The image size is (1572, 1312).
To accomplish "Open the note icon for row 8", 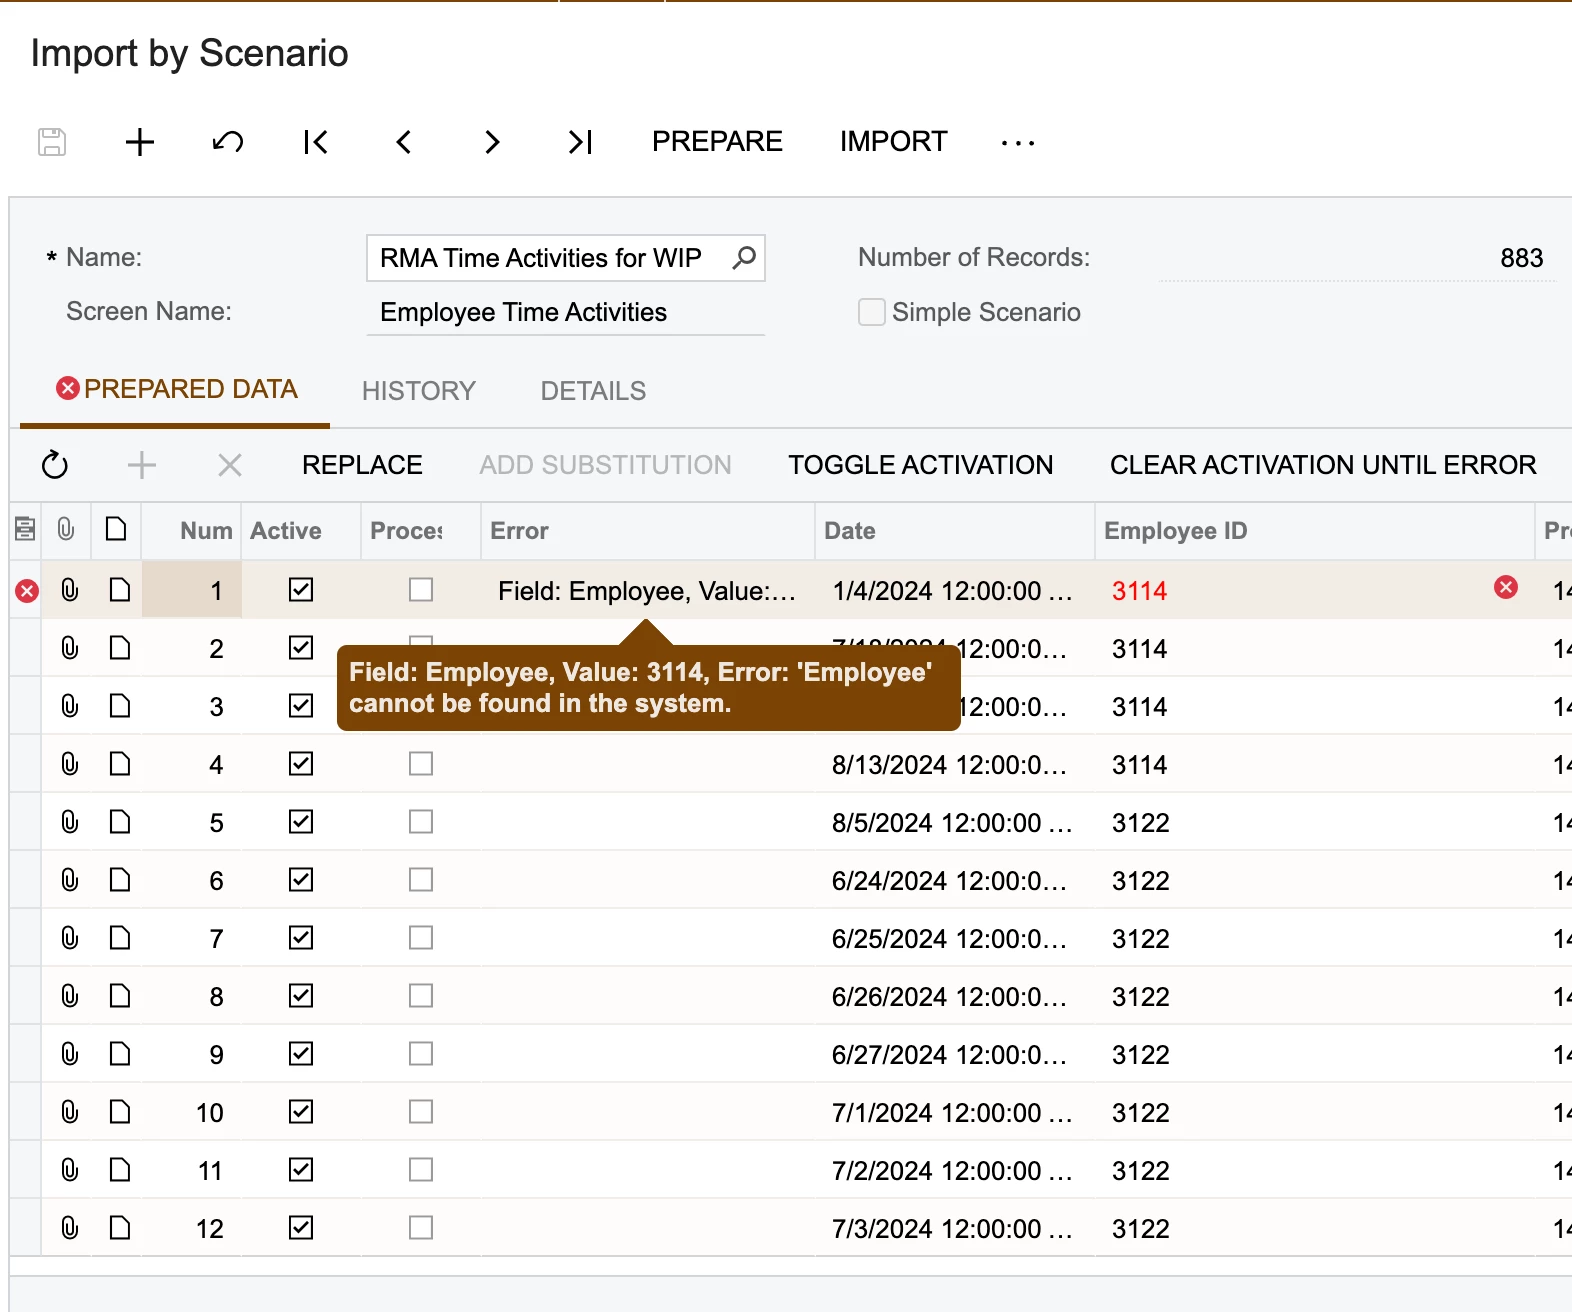I will click(x=120, y=996).
